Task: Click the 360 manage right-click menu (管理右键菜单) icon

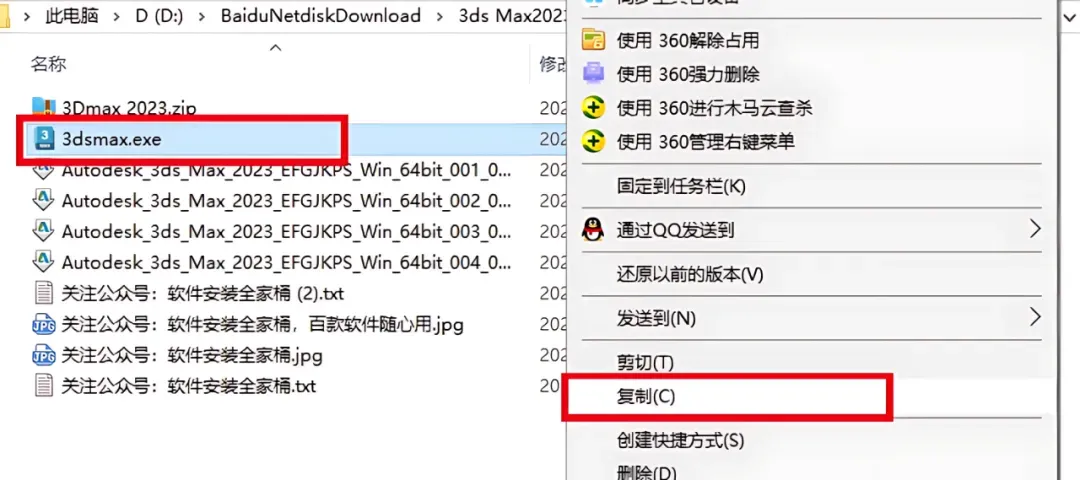Action: [593, 142]
